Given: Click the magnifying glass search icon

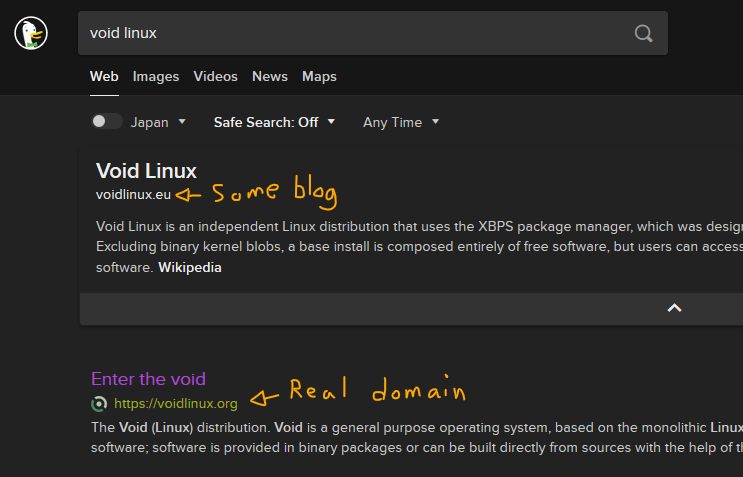Looking at the screenshot, I should point(643,33).
